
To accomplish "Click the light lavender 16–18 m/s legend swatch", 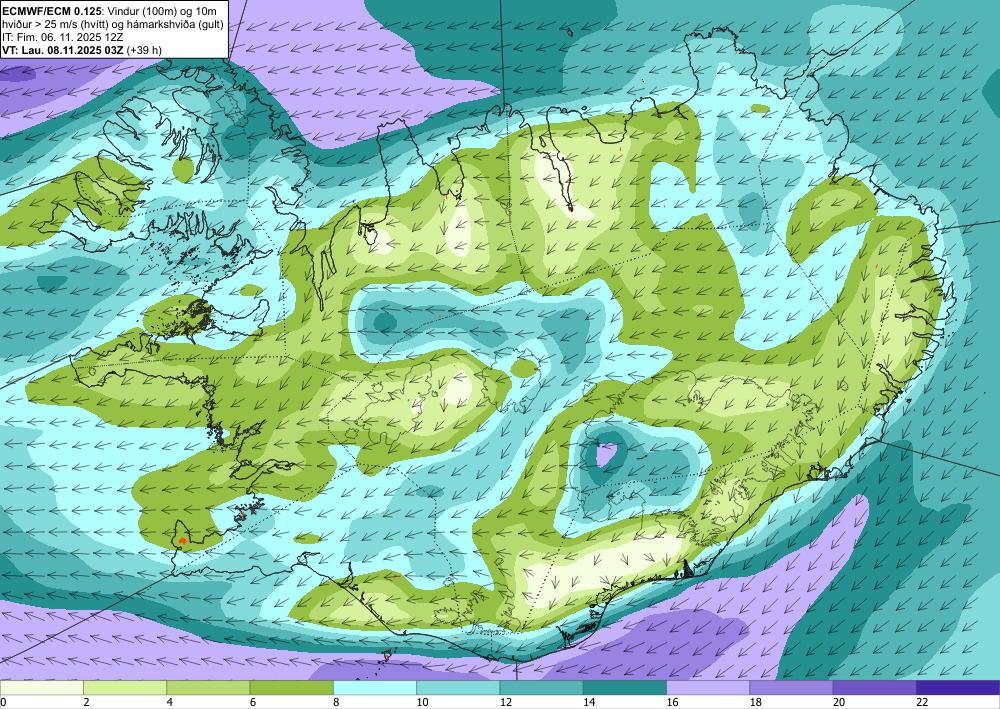I will (708, 688).
